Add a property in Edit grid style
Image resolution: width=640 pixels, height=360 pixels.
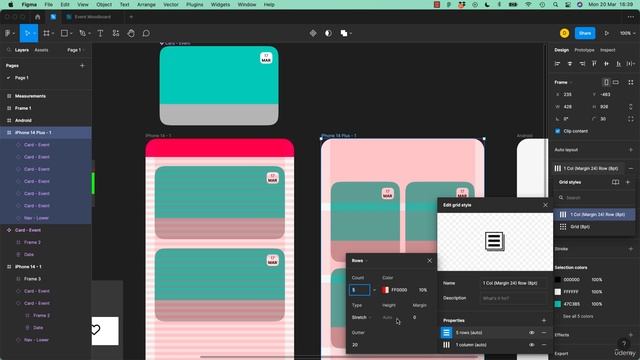[544, 321]
